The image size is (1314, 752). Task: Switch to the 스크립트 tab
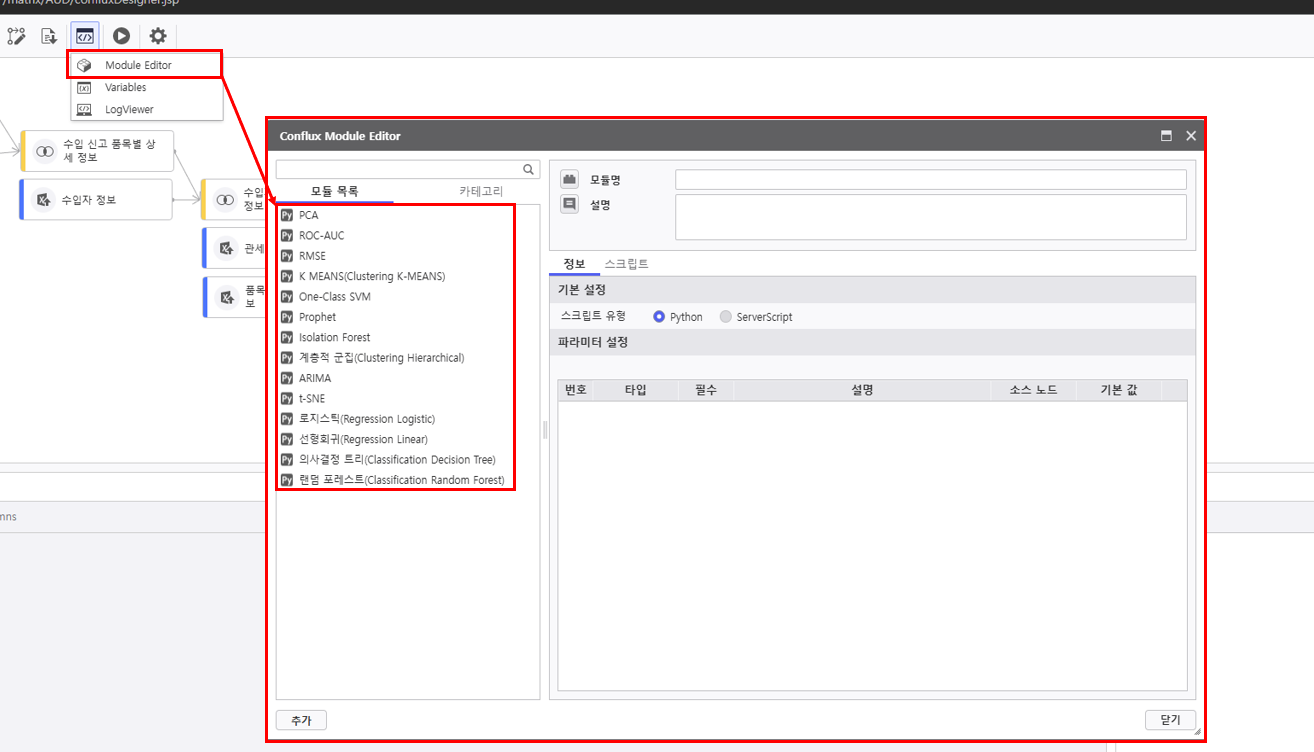(626, 264)
